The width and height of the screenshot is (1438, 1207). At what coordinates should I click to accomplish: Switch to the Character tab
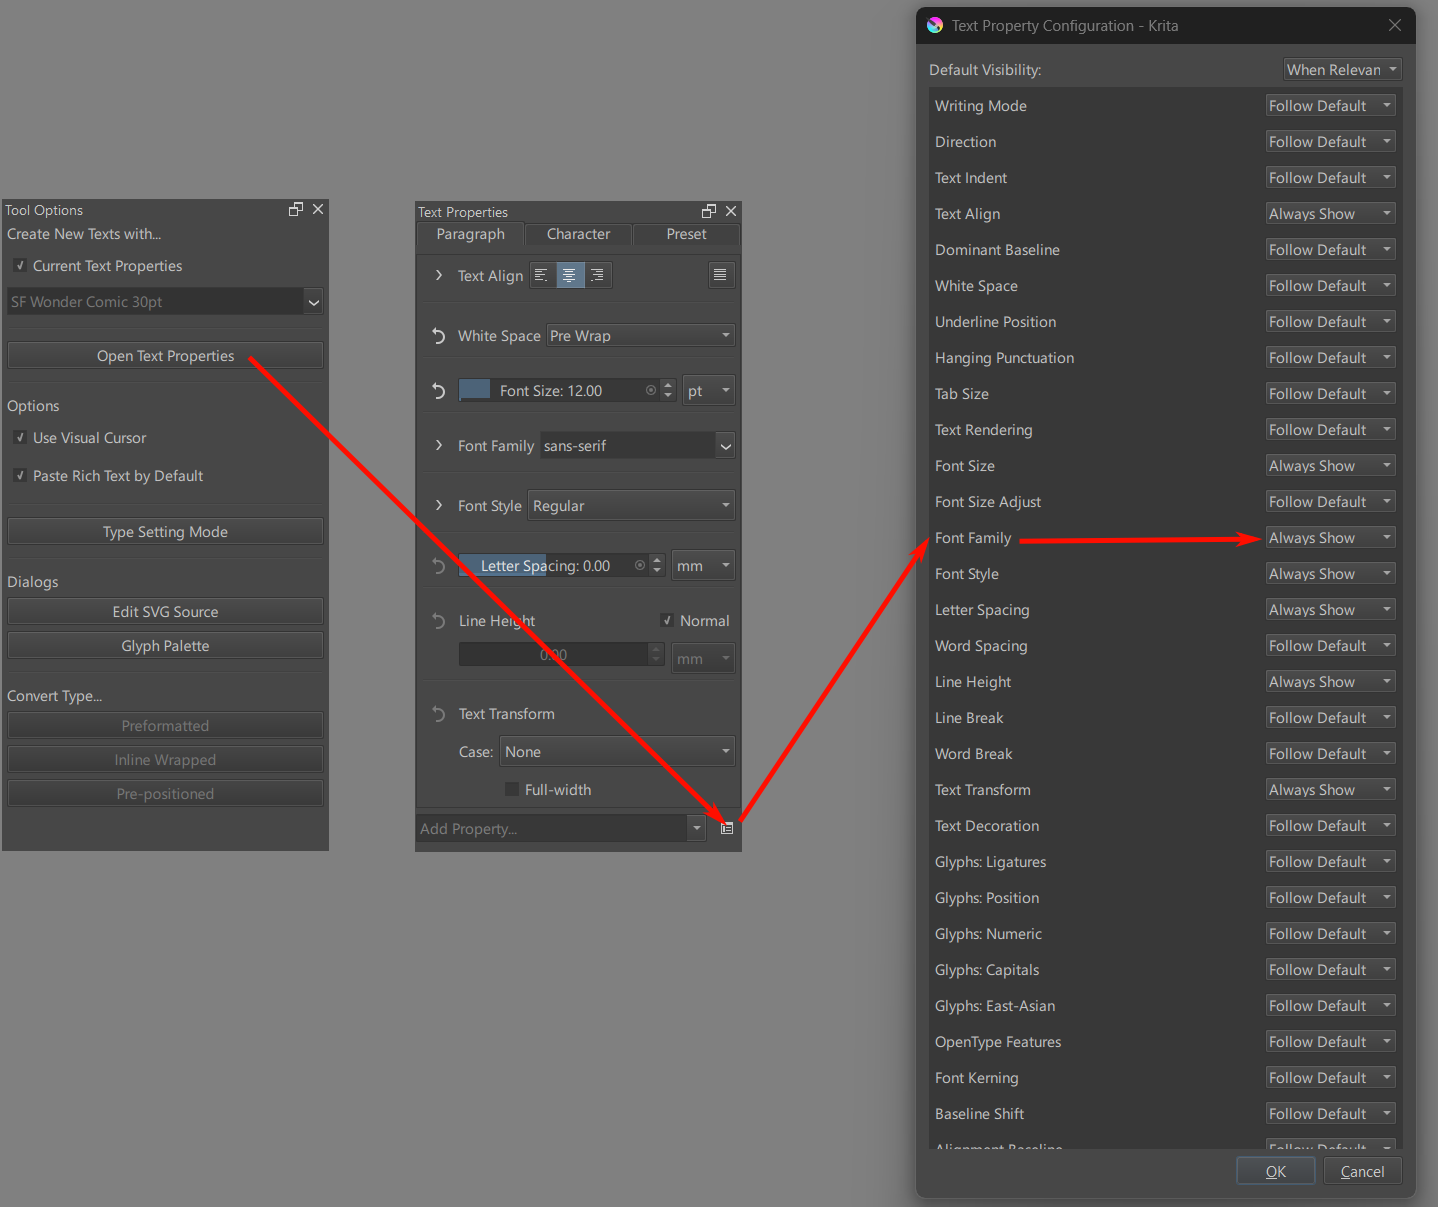578,234
